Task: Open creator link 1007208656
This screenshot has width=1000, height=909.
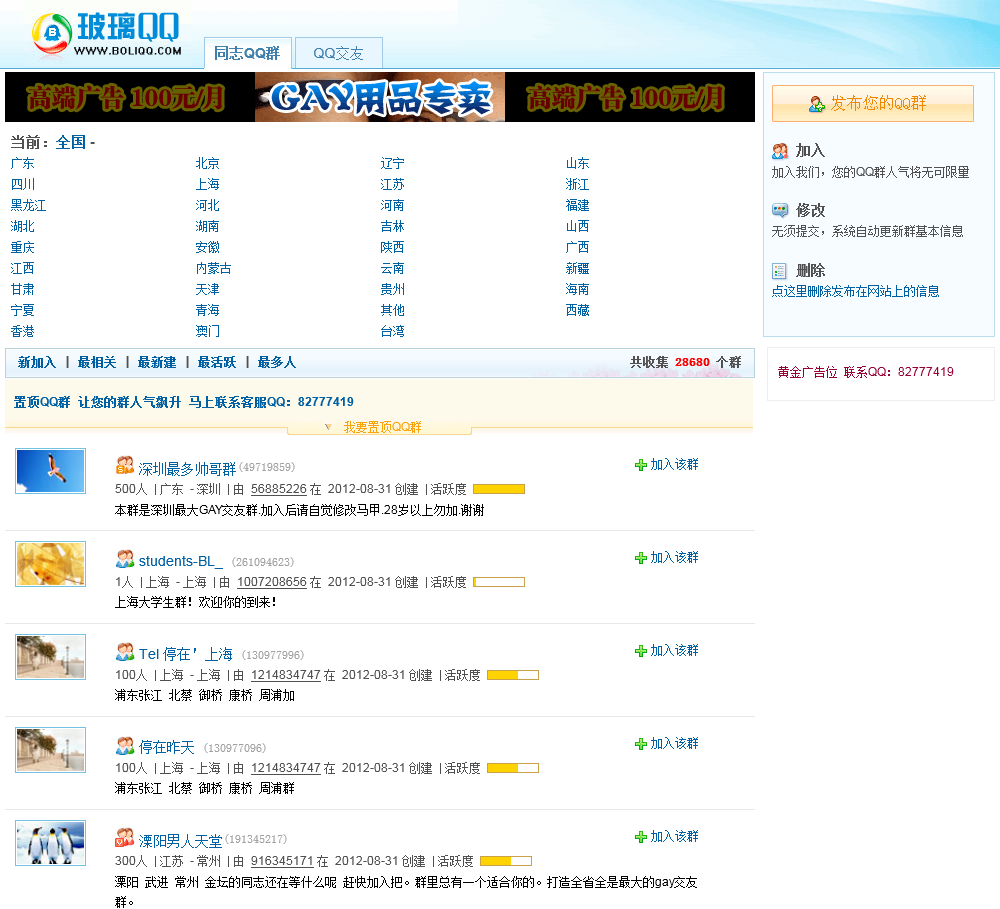Action: click(272, 582)
